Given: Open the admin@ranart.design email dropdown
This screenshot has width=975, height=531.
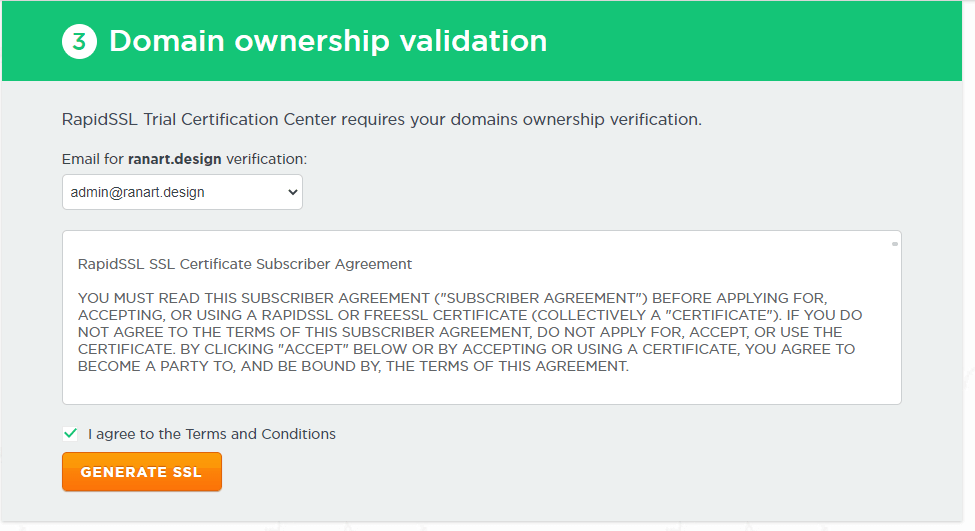Looking at the screenshot, I should pyautogui.click(x=182, y=192).
